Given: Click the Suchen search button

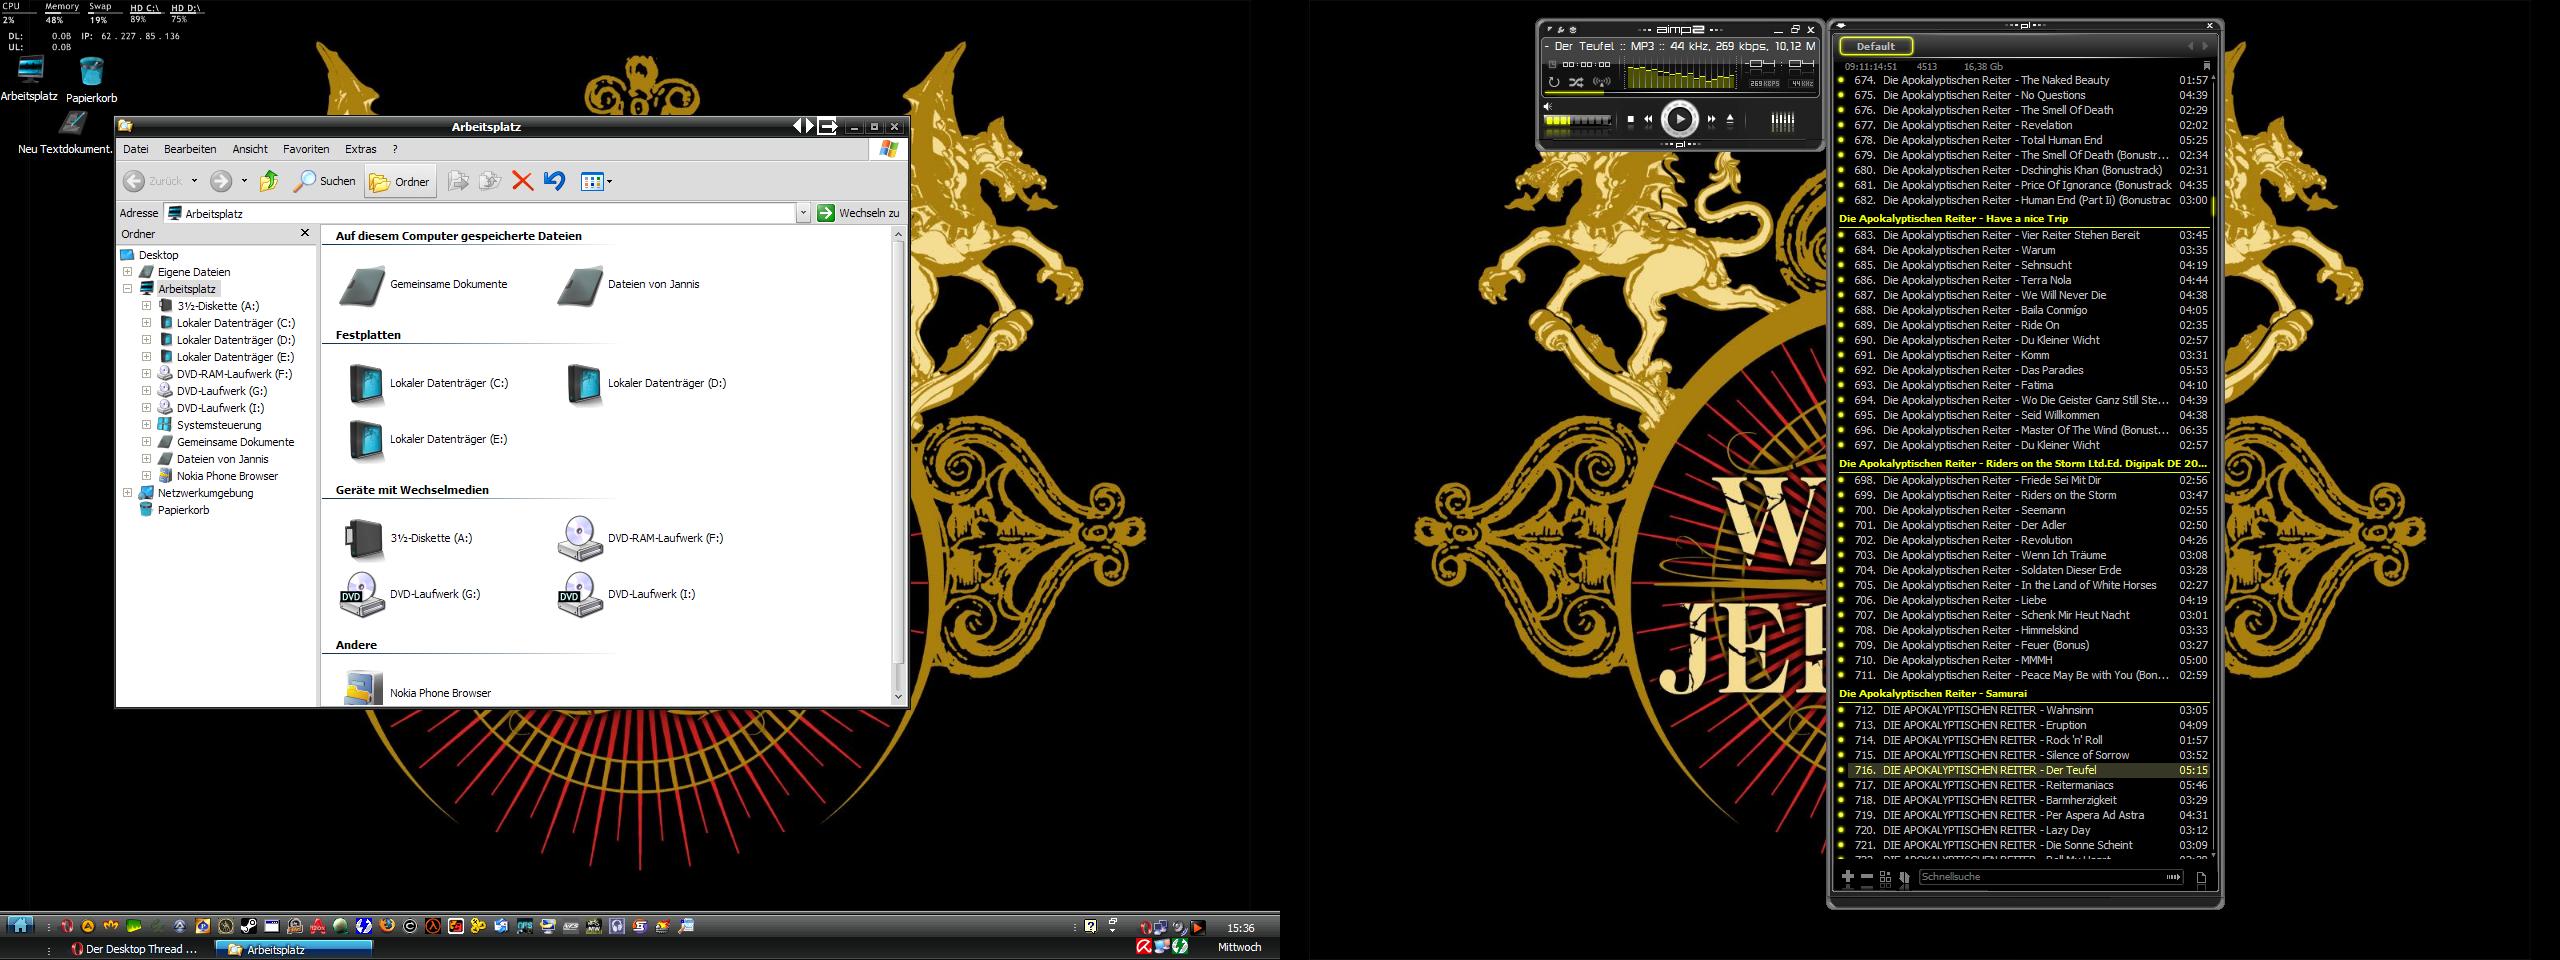Looking at the screenshot, I should click(325, 181).
